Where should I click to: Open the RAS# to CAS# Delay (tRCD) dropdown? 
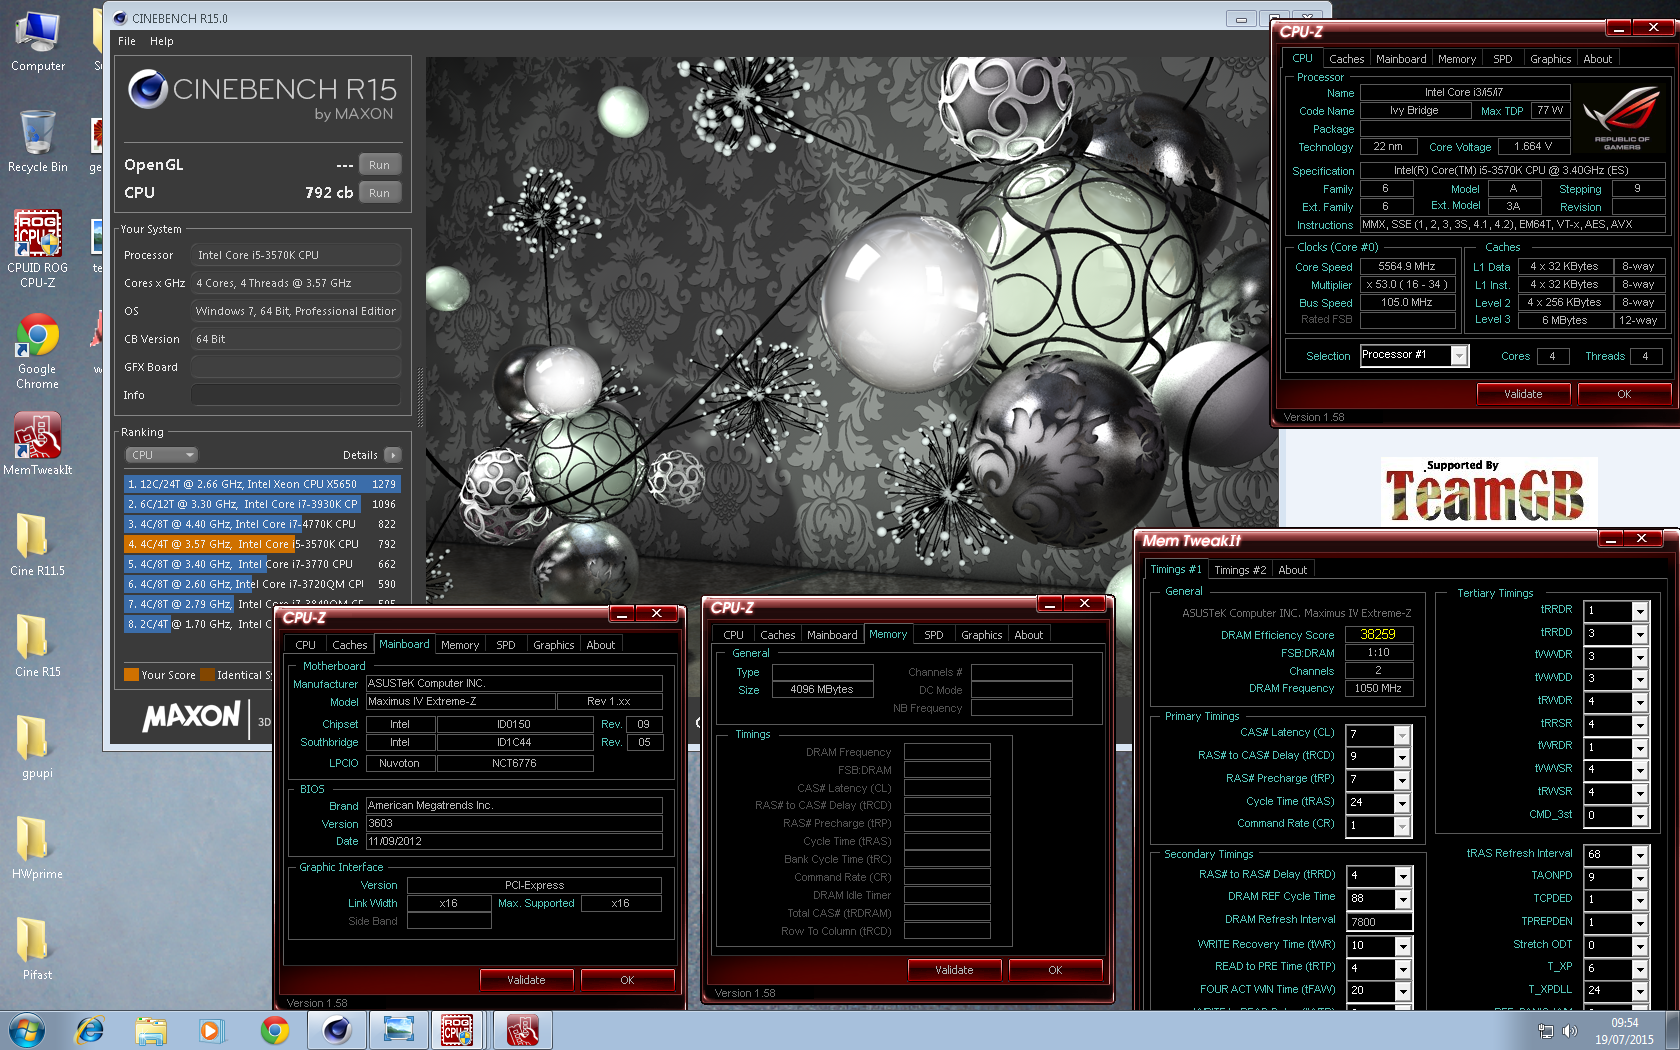point(1402,757)
